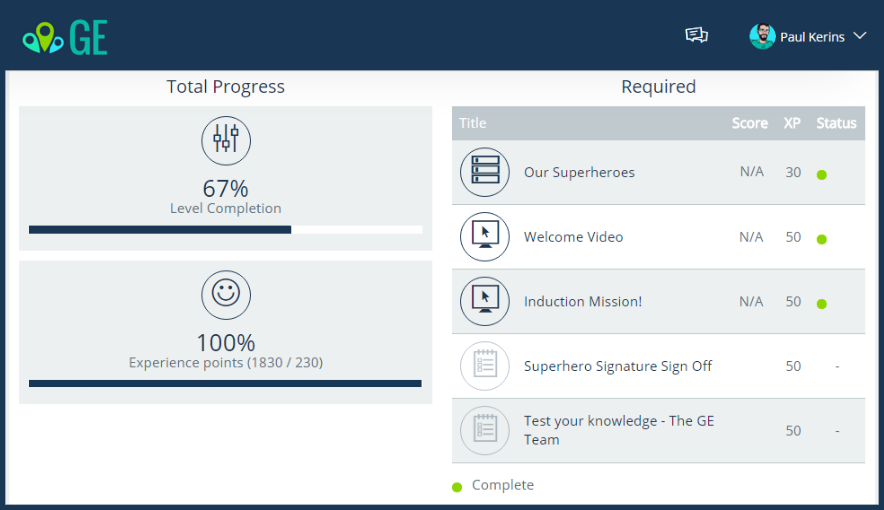The width and height of the screenshot is (884, 510).
Task: Sort by the Title column header
Action: (x=473, y=123)
